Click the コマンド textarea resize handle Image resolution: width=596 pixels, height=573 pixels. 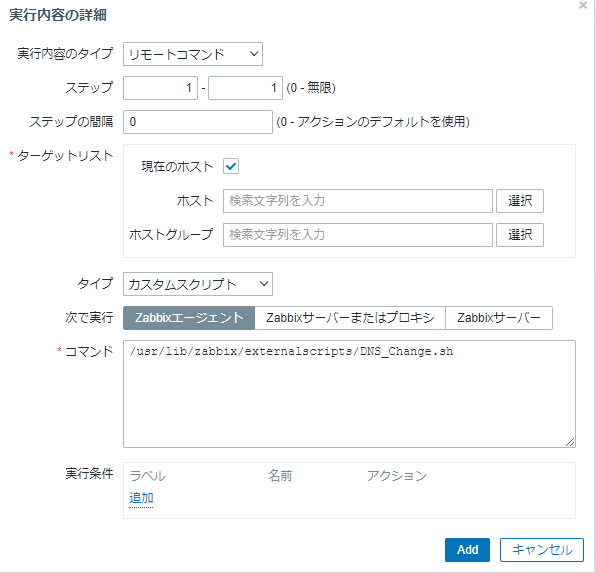pos(570,442)
